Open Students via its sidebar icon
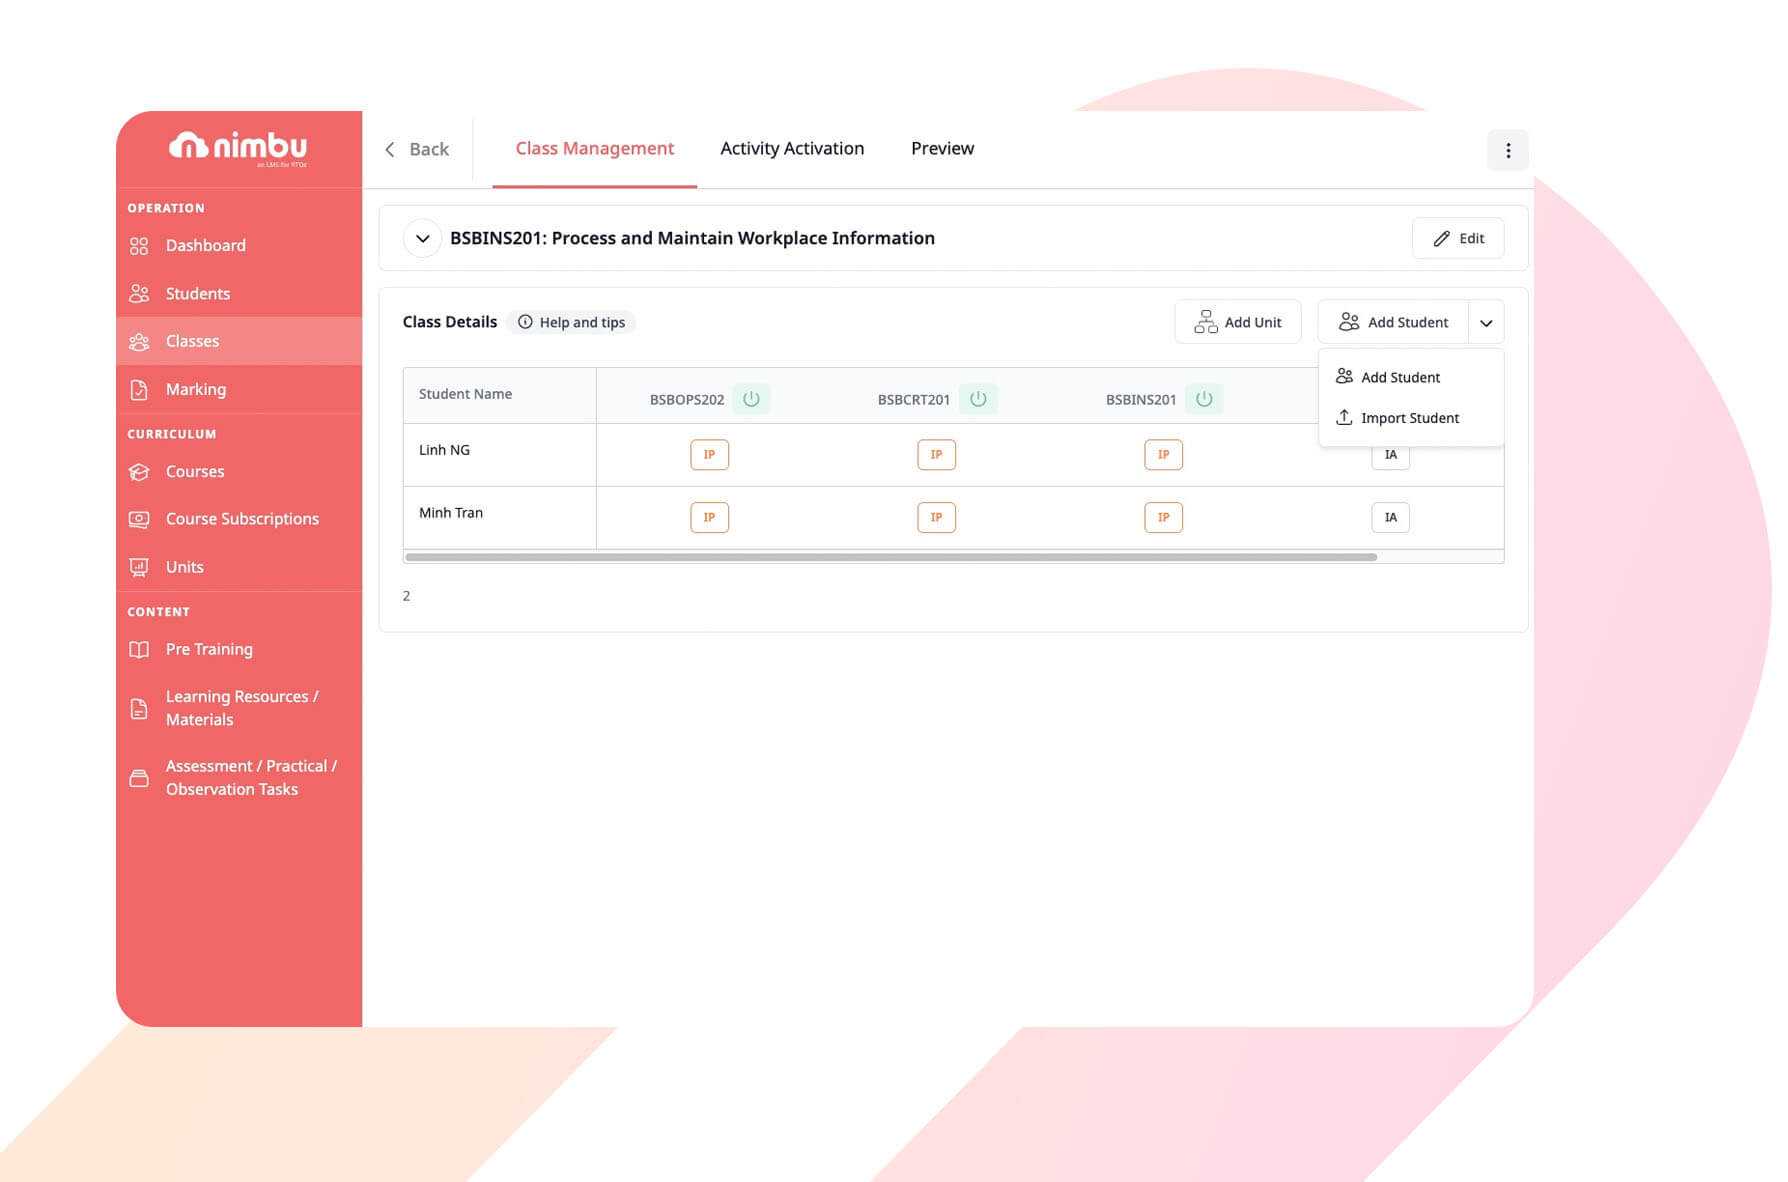Screen dimensions: 1788x1182 139,294
